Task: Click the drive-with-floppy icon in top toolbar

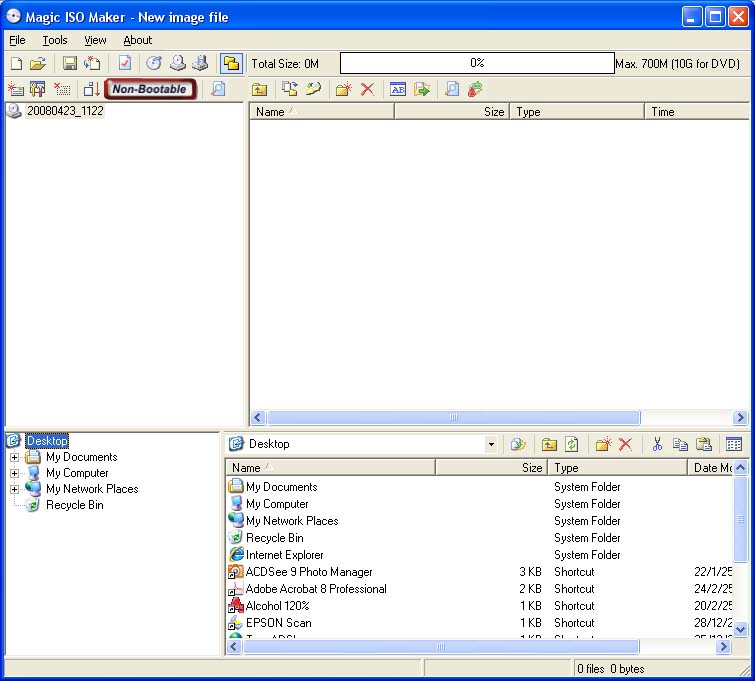Action: coord(200,64)
